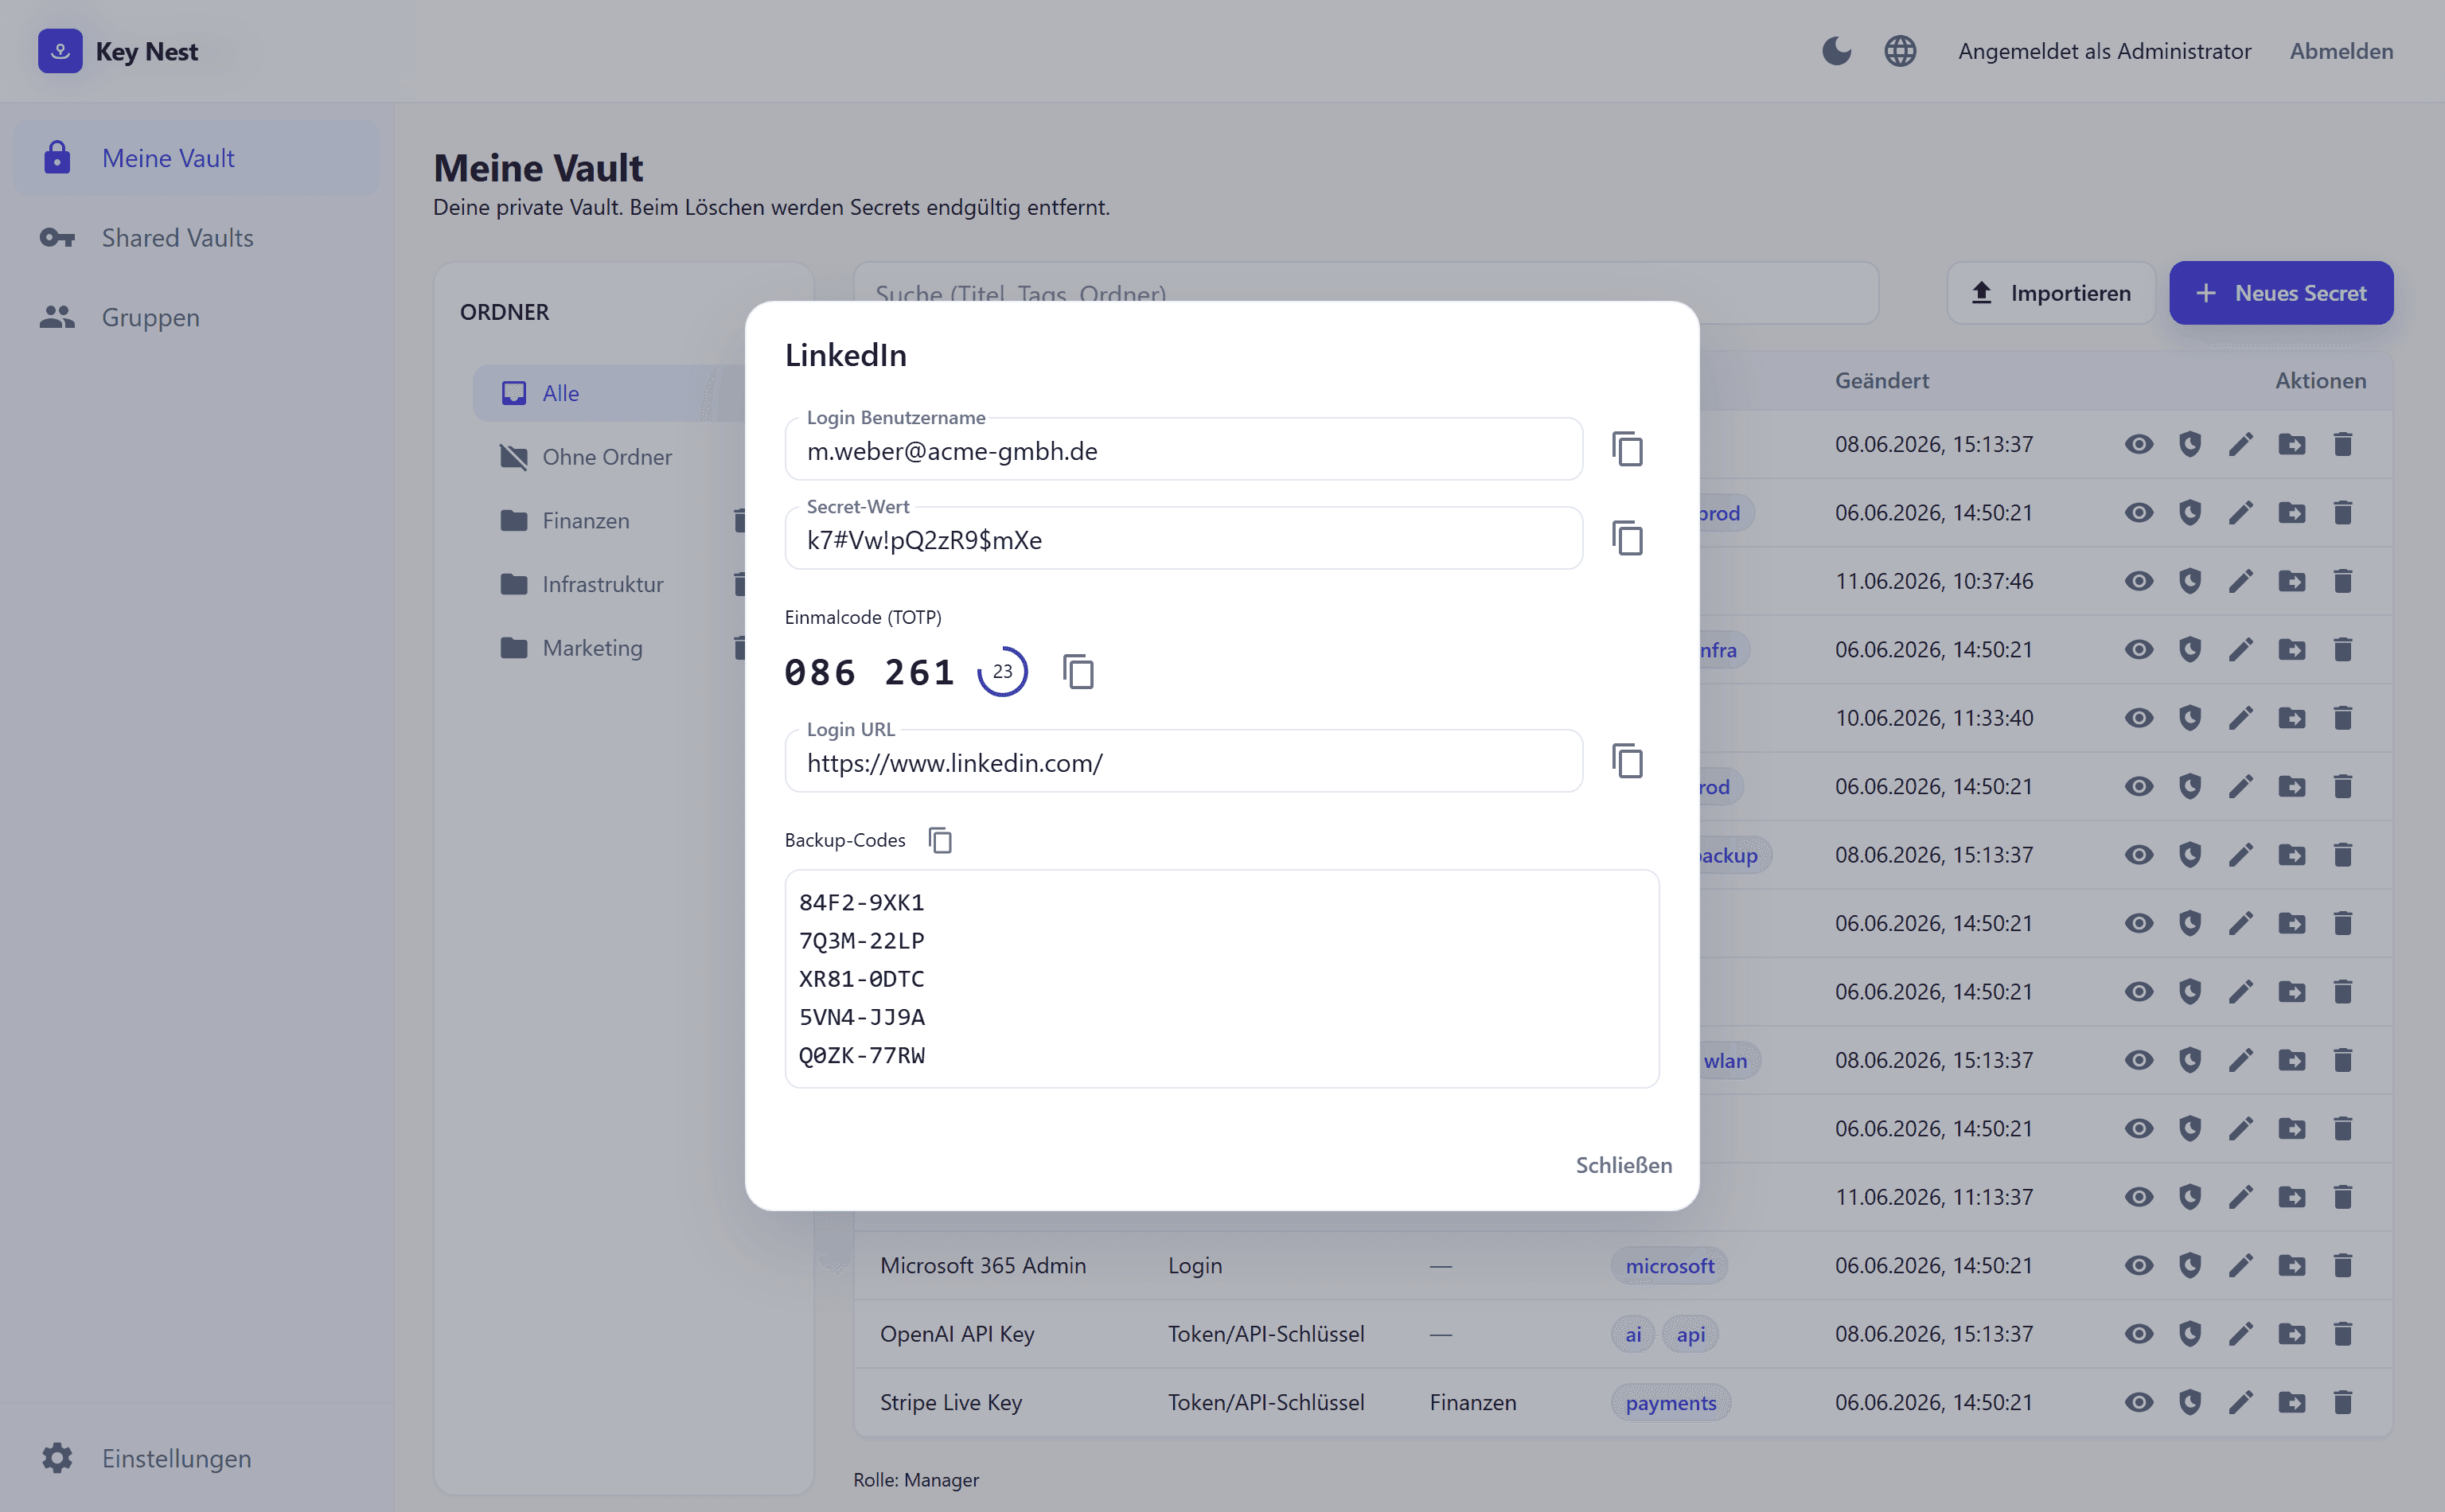Show Stripe Live Key secret details

coord(2139,1402)
